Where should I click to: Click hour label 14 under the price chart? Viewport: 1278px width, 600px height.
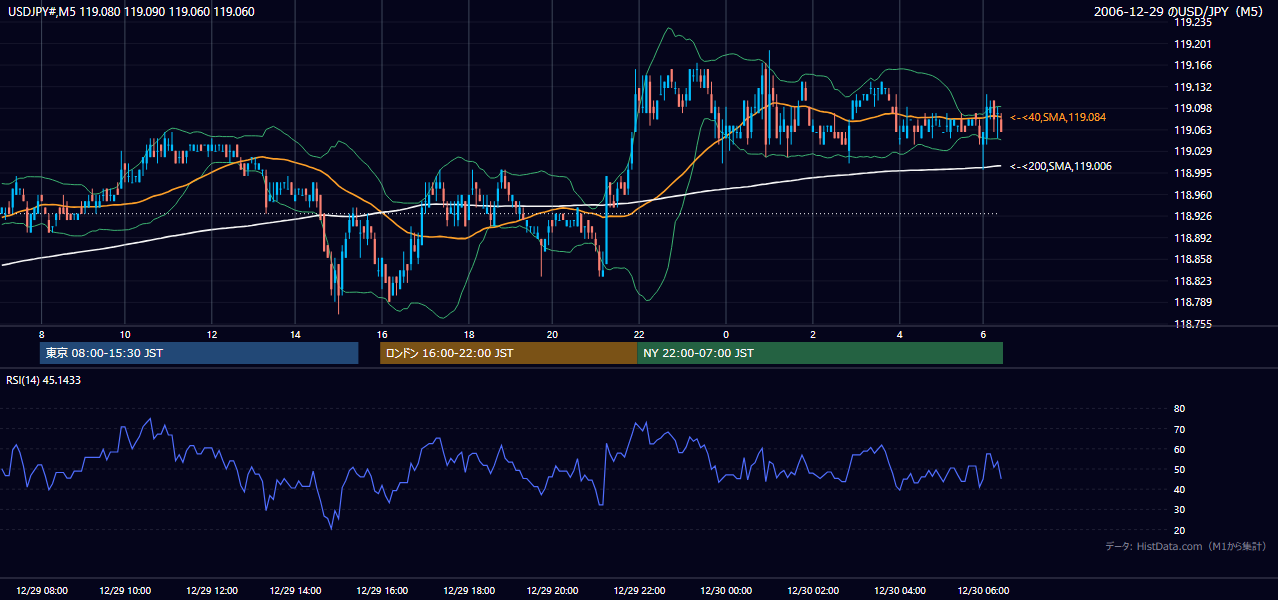(296, 334)
